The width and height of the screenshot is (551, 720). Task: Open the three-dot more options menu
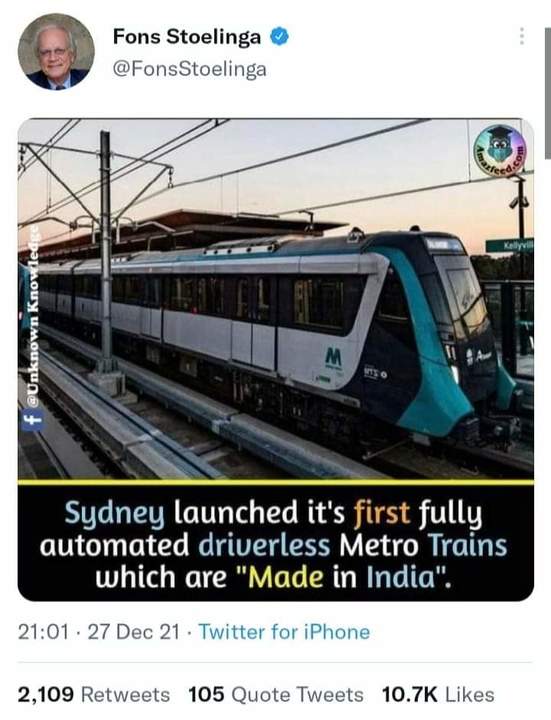coord(521,36)
